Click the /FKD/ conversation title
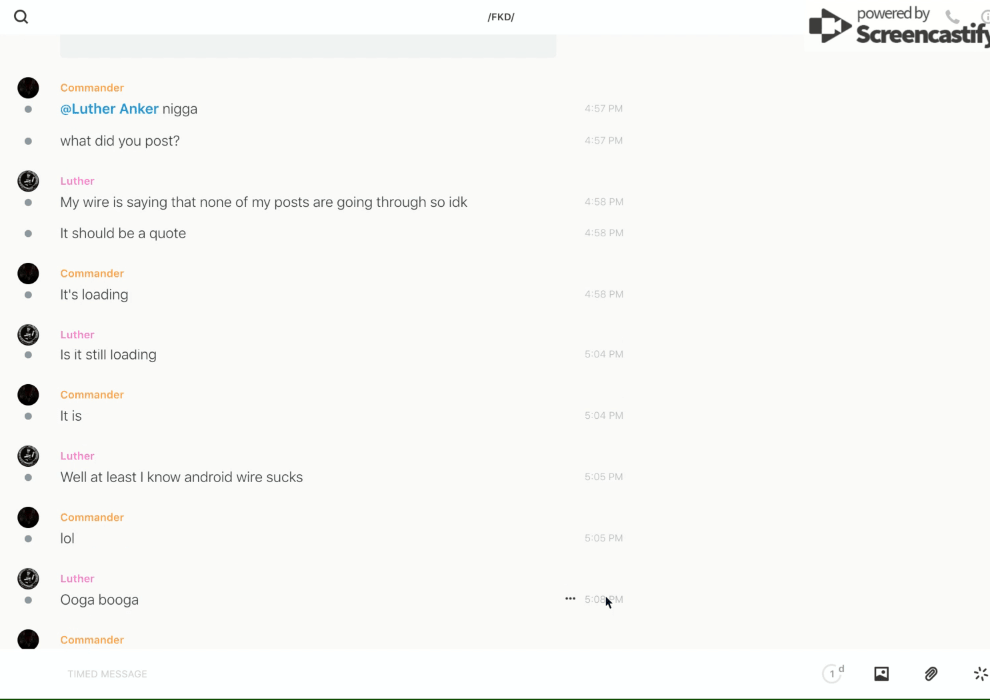 501,17
